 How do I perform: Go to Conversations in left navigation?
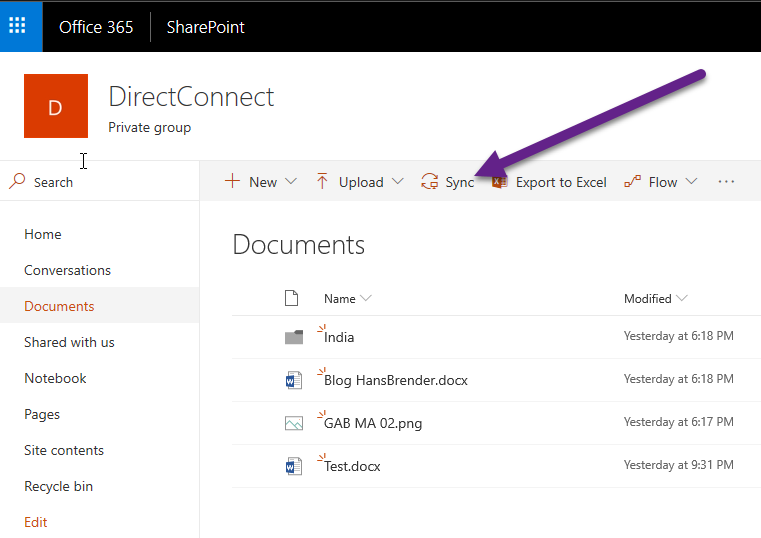[67, 270]
